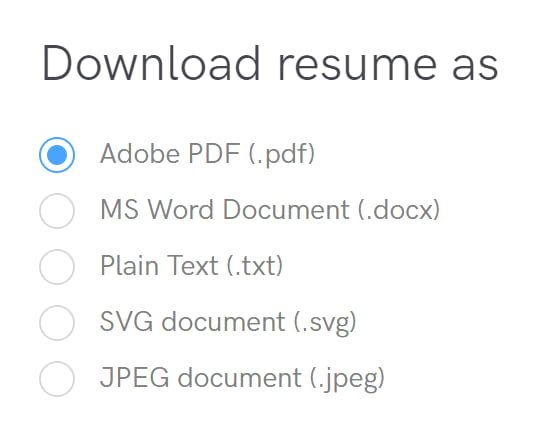Screen dimensions: 544x444
Task: Click the (.svg) extension text
Action: click(325, 323)
